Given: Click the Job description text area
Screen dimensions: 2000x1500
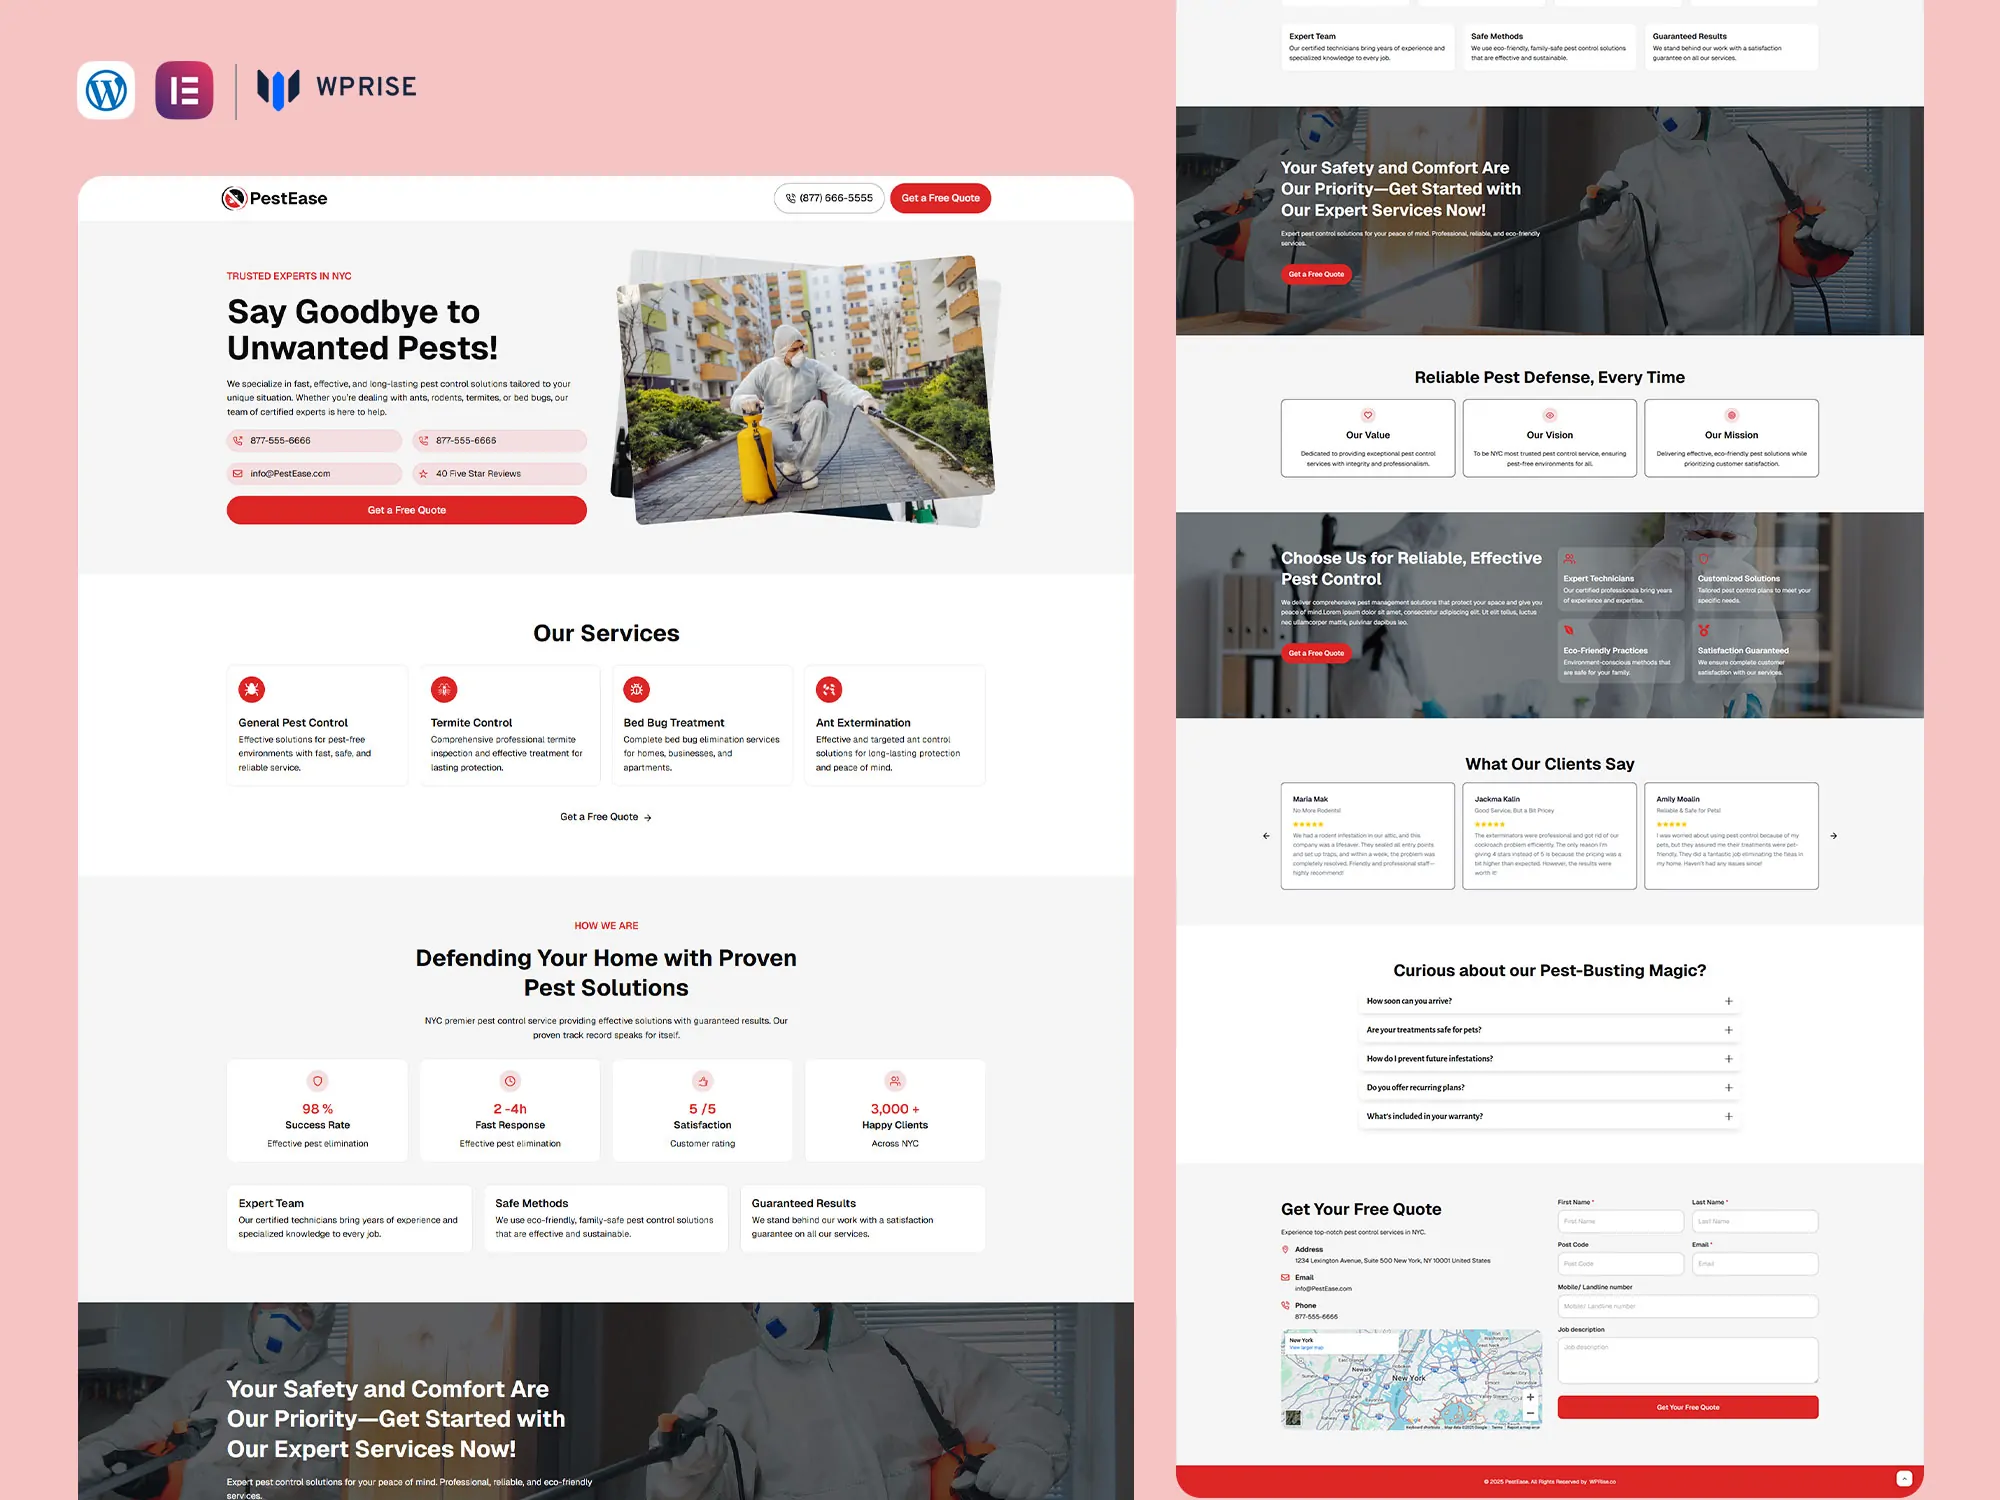Looking at the screenshot, I should point(1687,1358).
